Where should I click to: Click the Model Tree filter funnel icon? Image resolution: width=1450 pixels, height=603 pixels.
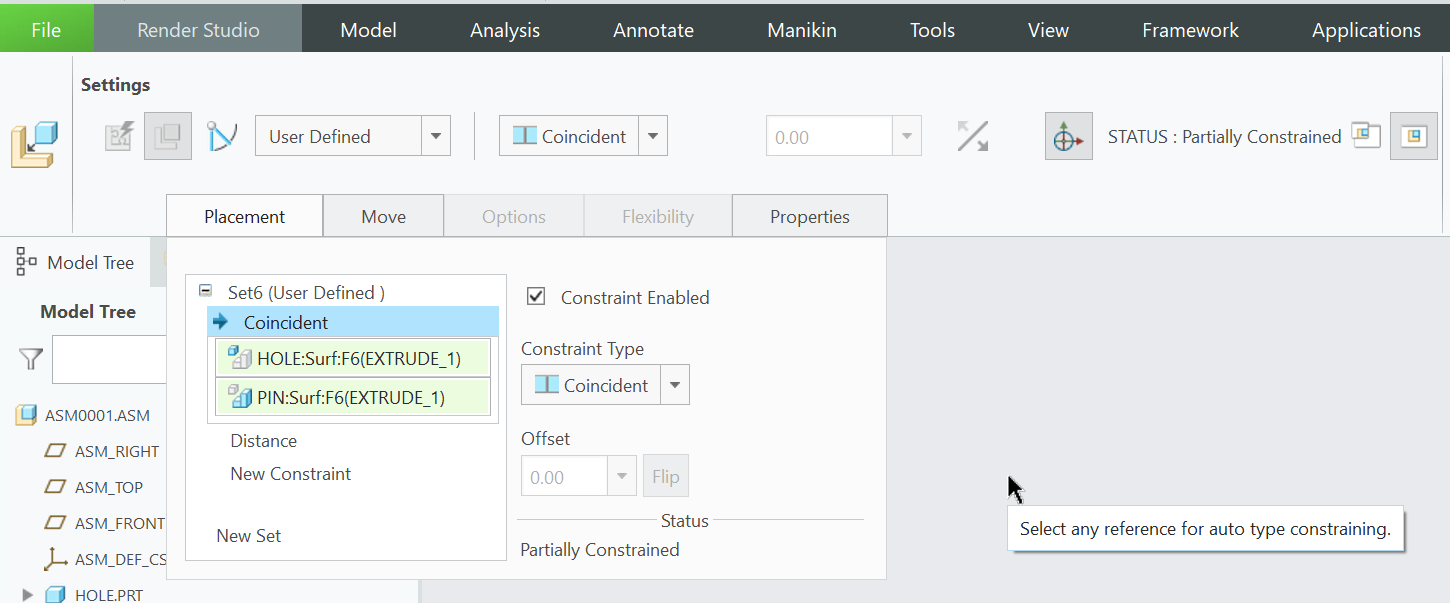31,359
